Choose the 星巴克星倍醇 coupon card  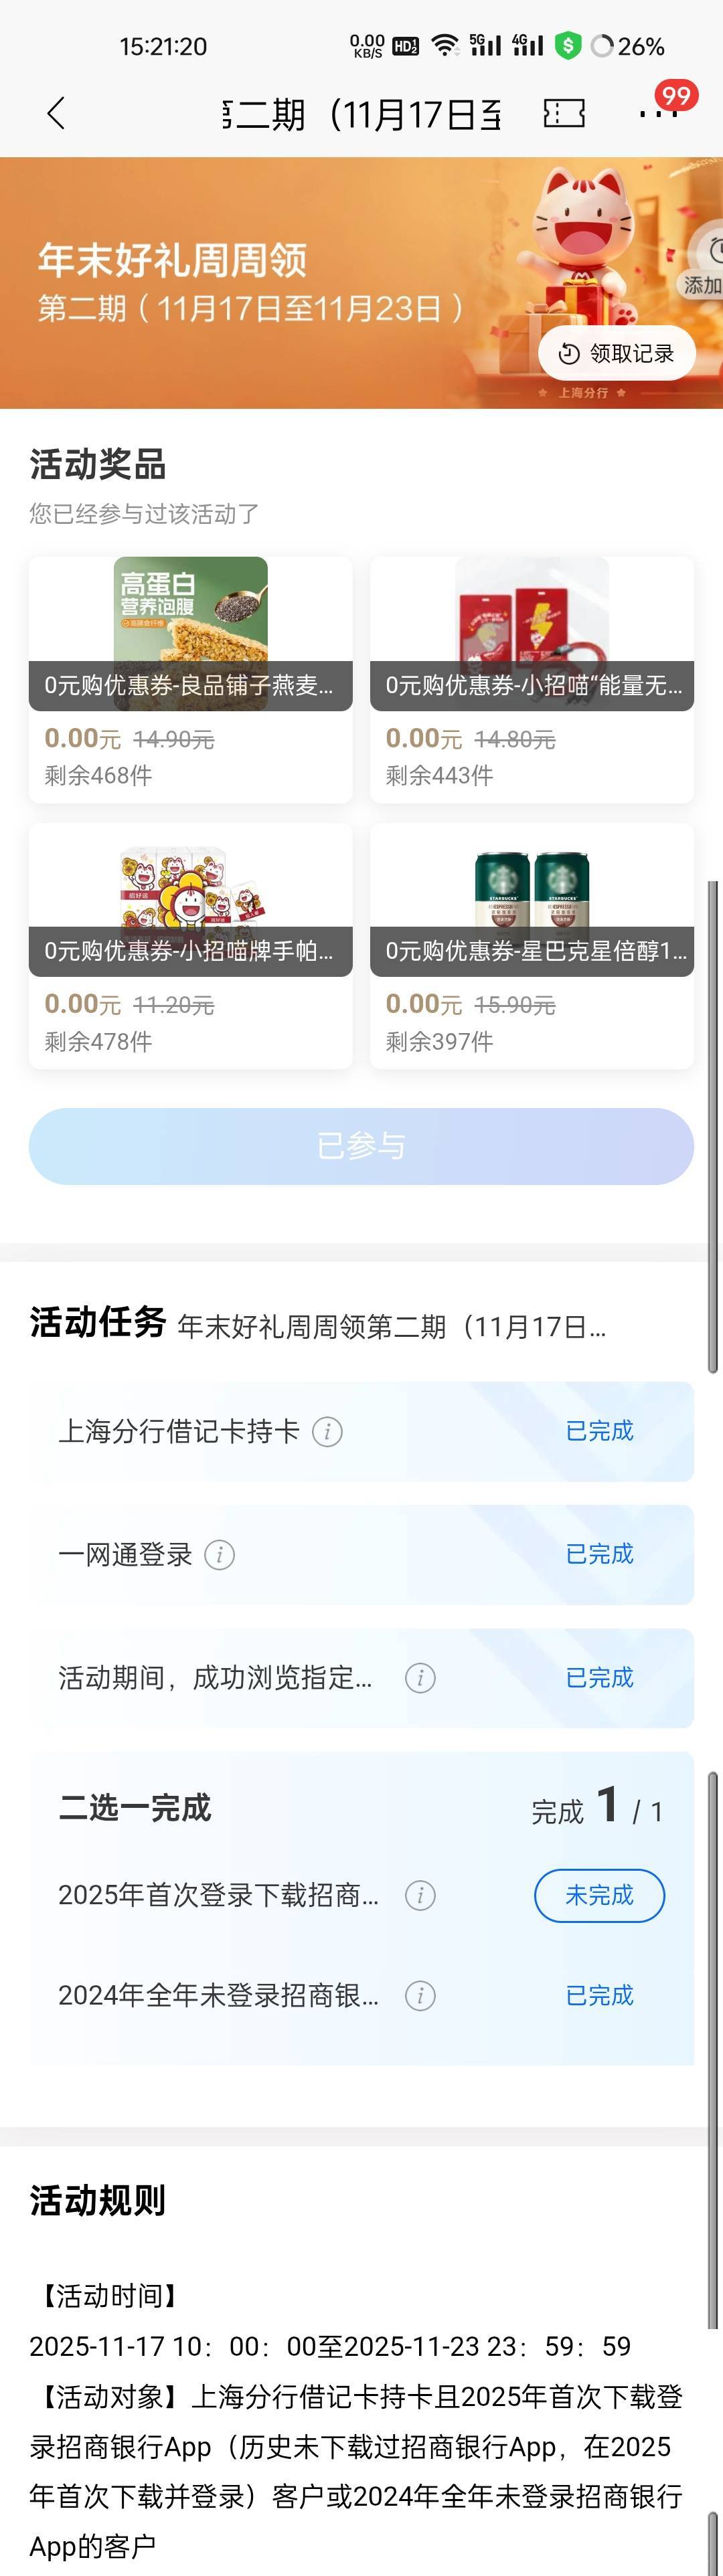(x=532, y=945)
